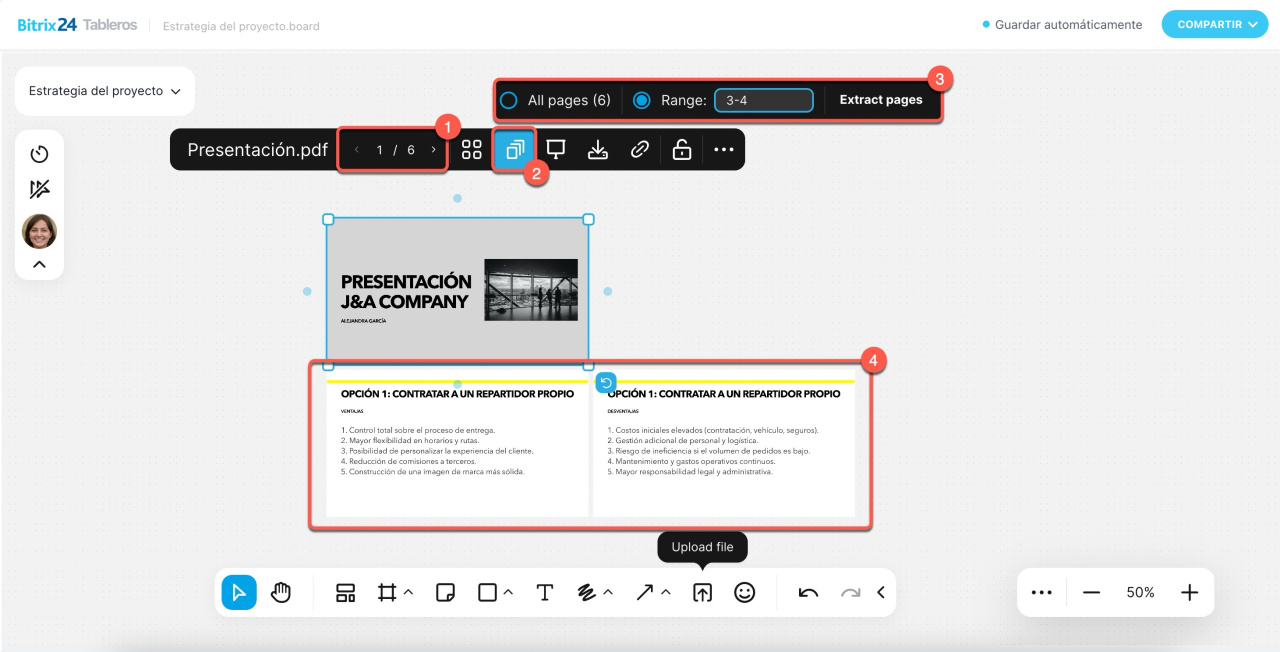
Task: Redo the last undone action
Action: [x=851, y=593]
